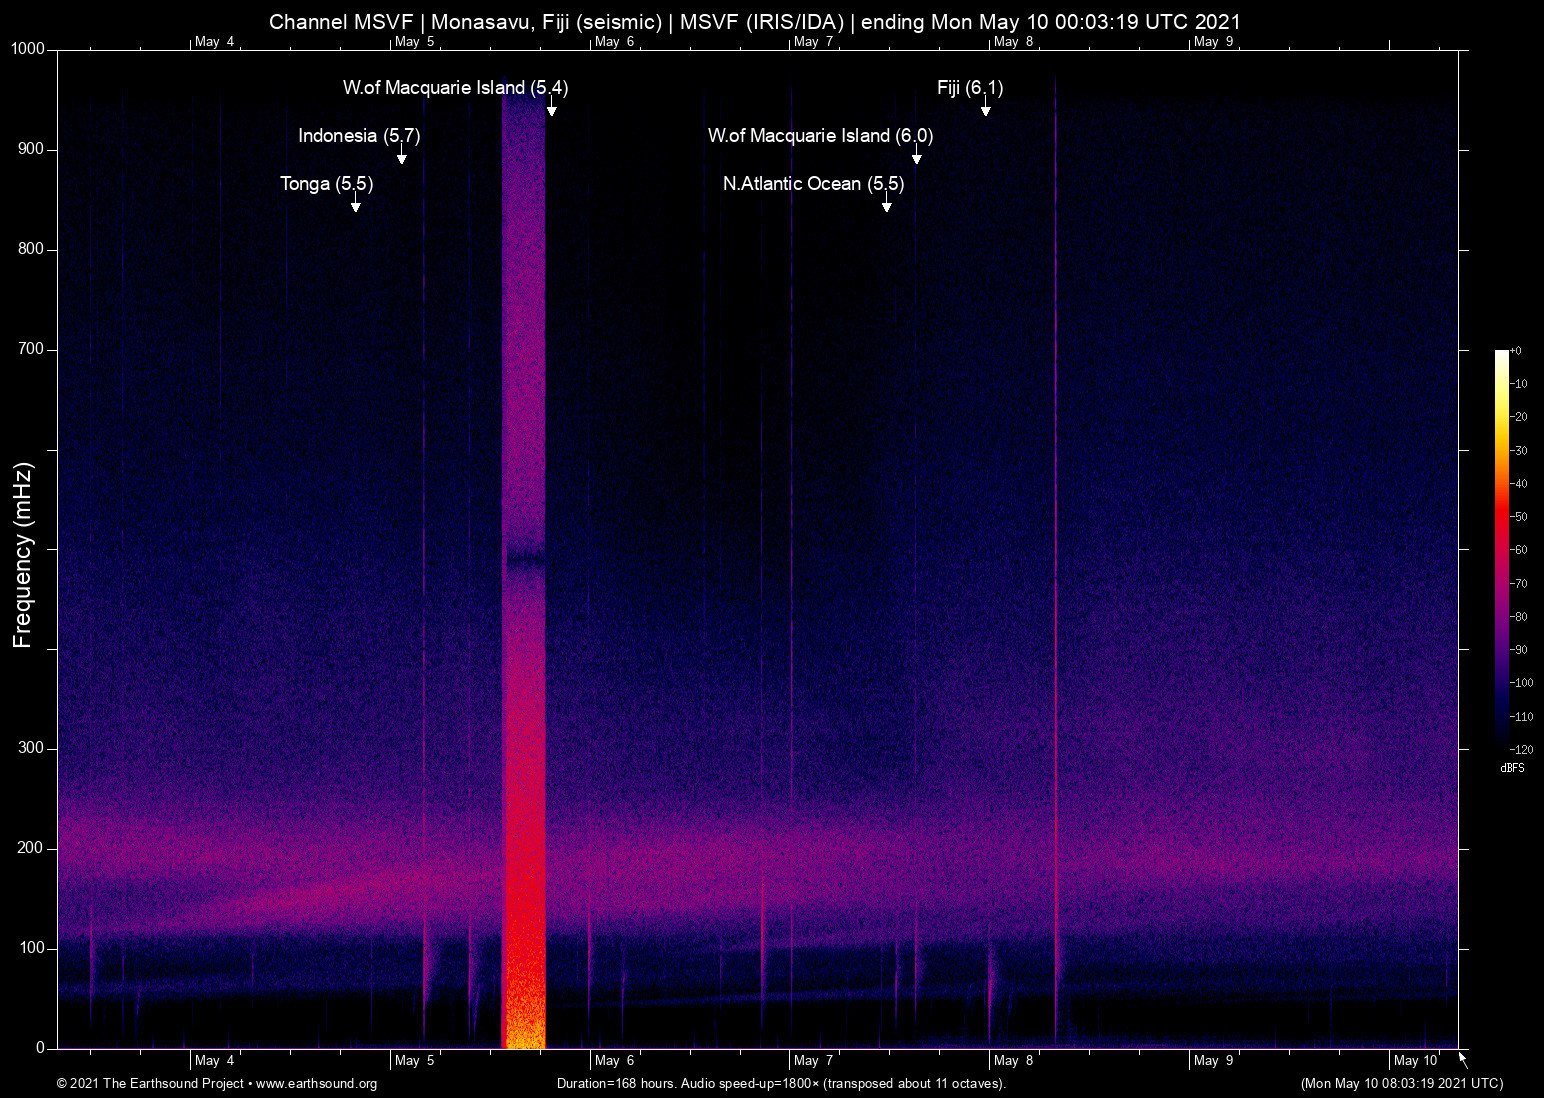Click the arrow marker under Indonesia (5.7)

click(401, 155)
